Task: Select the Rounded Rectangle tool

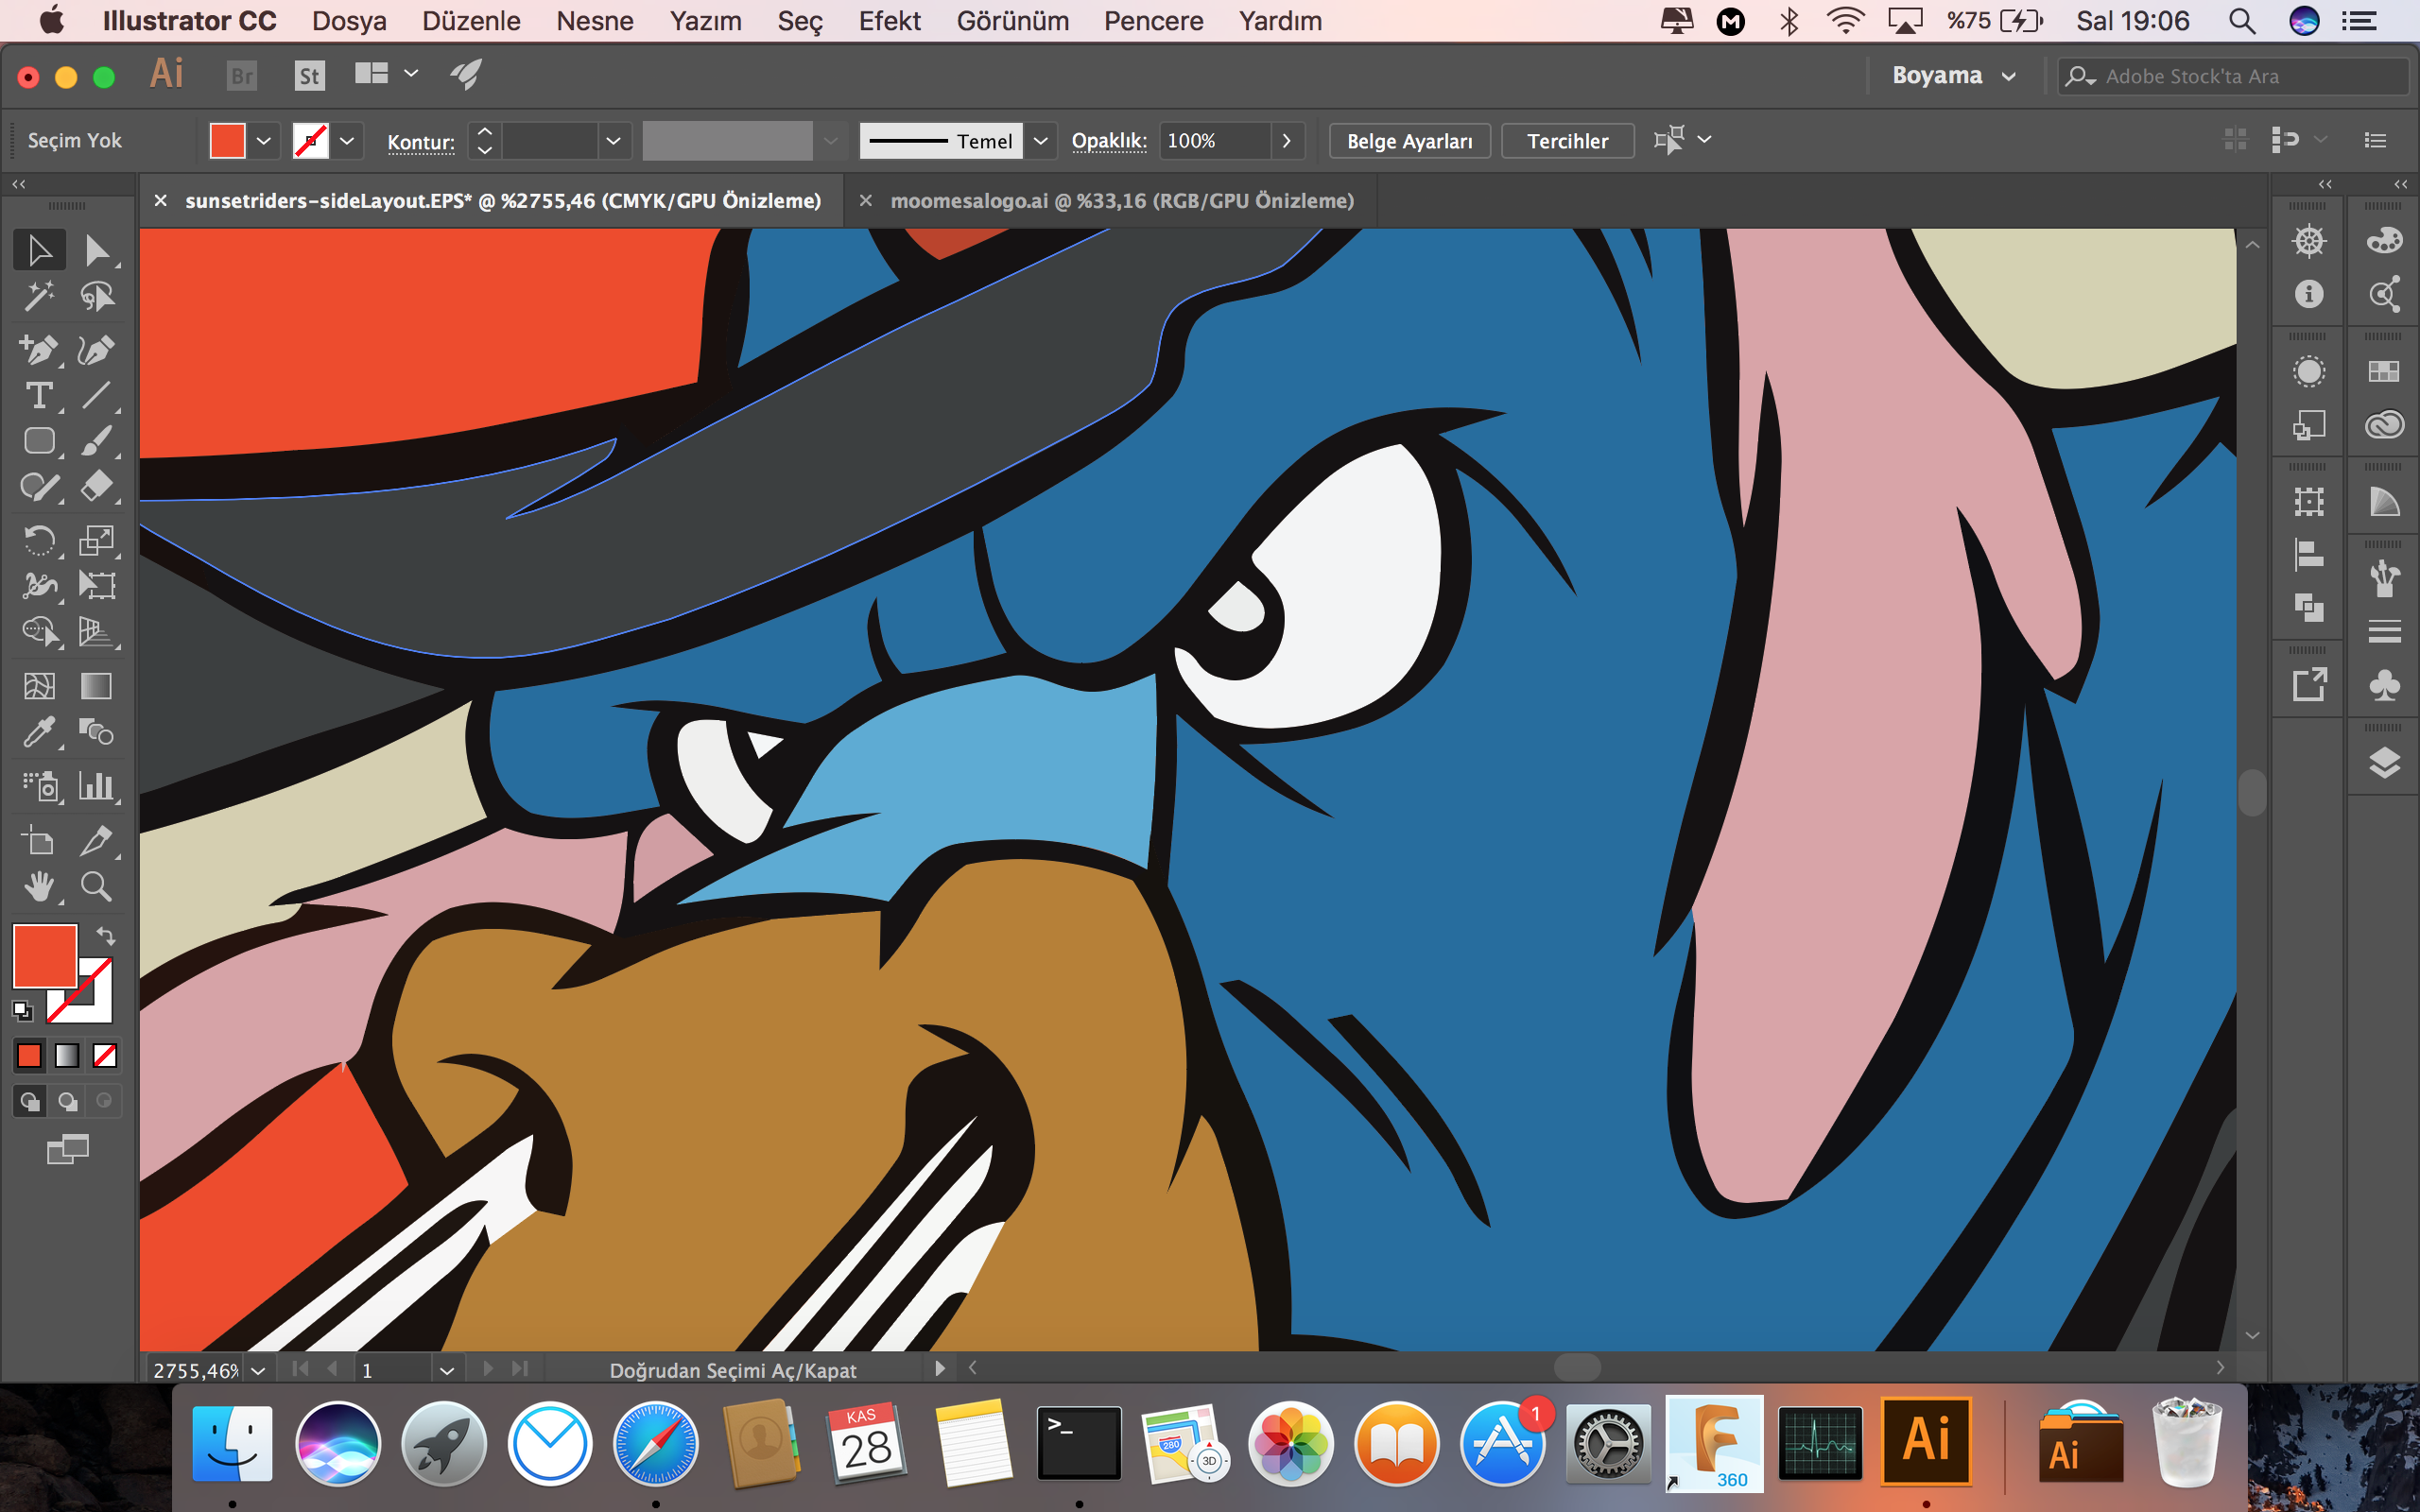Action: [39, 441]
